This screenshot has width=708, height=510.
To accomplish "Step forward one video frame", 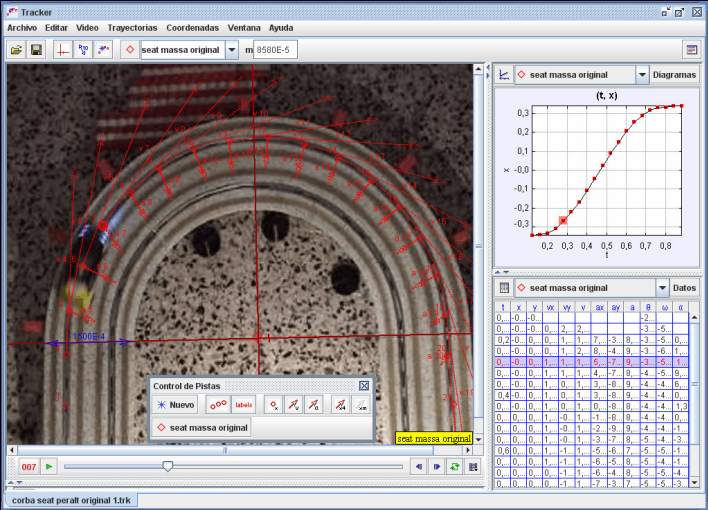I will (437, 466).
